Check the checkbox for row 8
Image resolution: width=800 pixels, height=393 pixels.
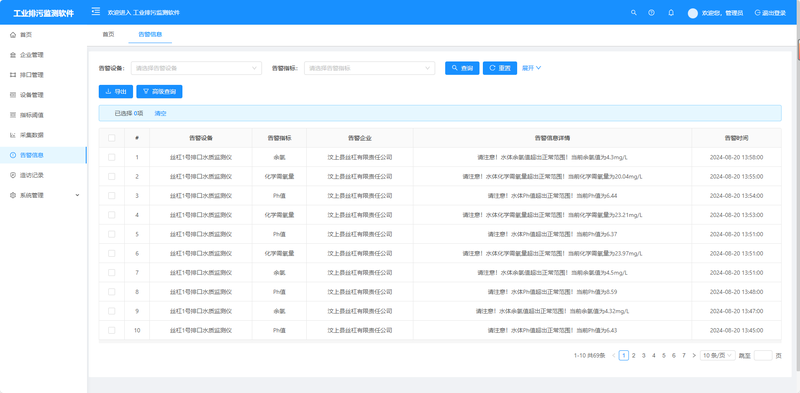pyautogui.click(x=112, y=292)
